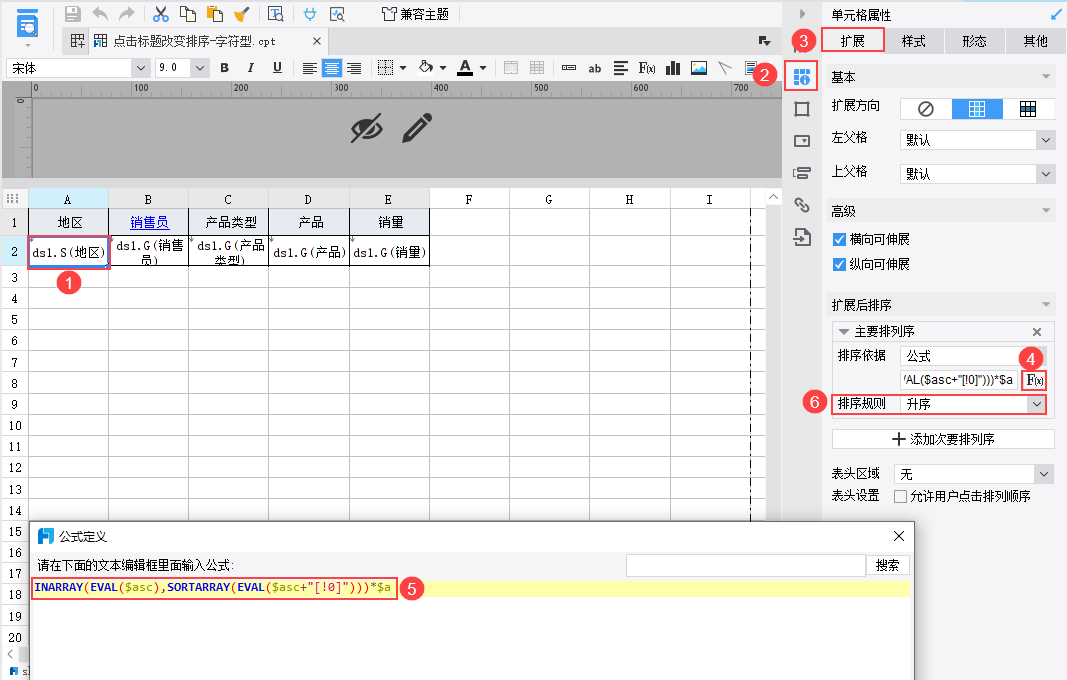This screenshot has height=680, width=1067.
Task: Click the Cut scissors icon
Action: point(161,14)
